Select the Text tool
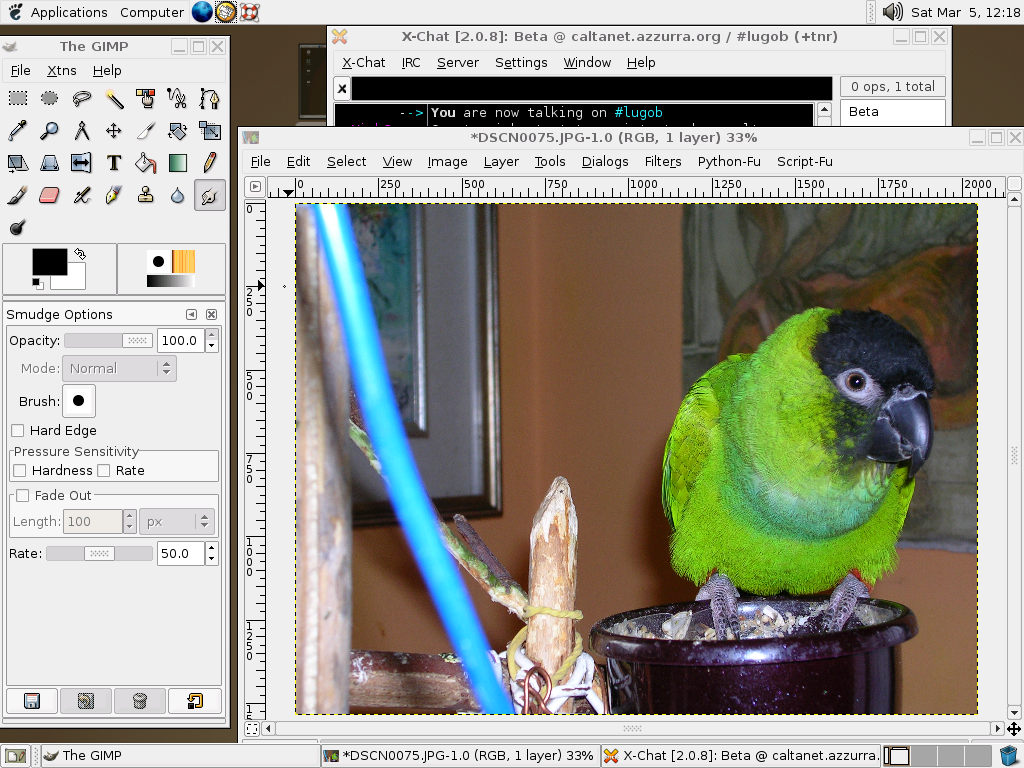Image resolution: width=1024 pixels, height=768 pixels. coord(114,163)
